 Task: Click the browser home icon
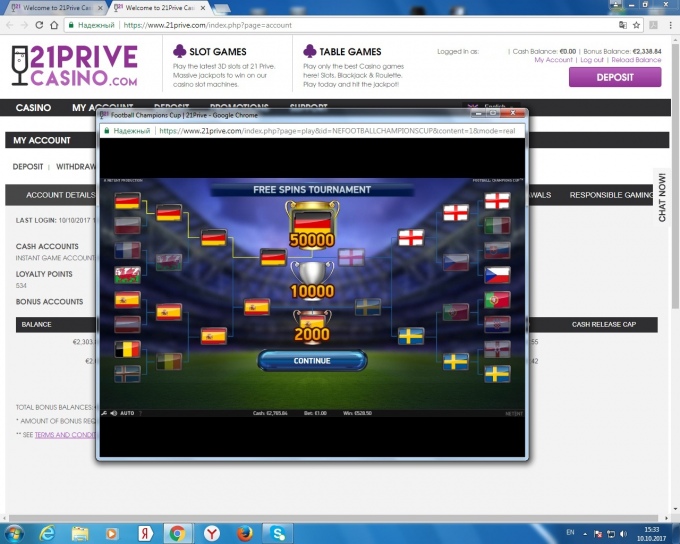[54, 25]
